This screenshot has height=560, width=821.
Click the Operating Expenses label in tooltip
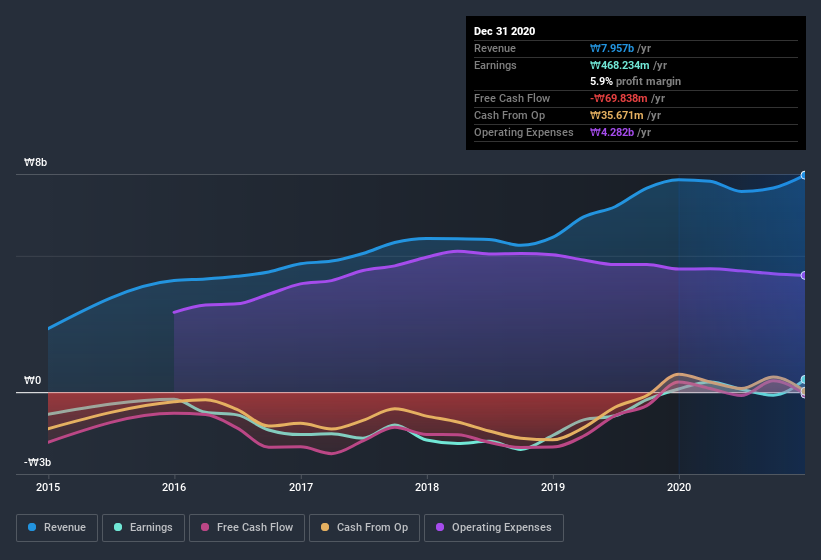524,132
